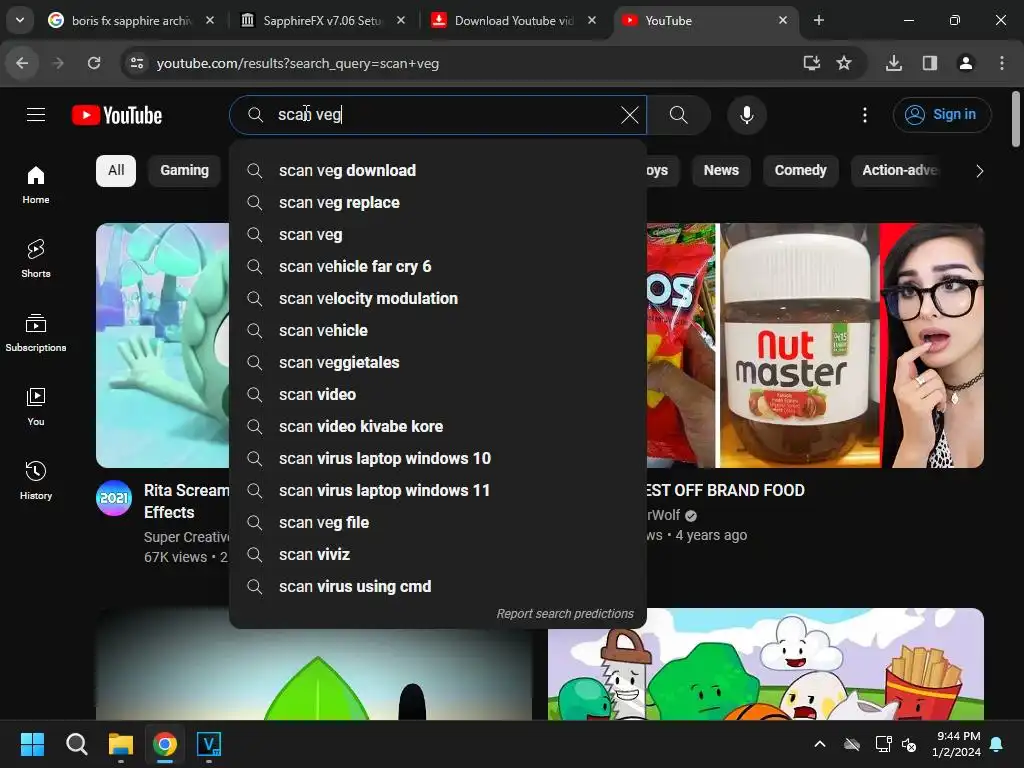Open Shorts in the sidebar
The height and width of the screenshot is (768, 1024).
click(36, 259)
